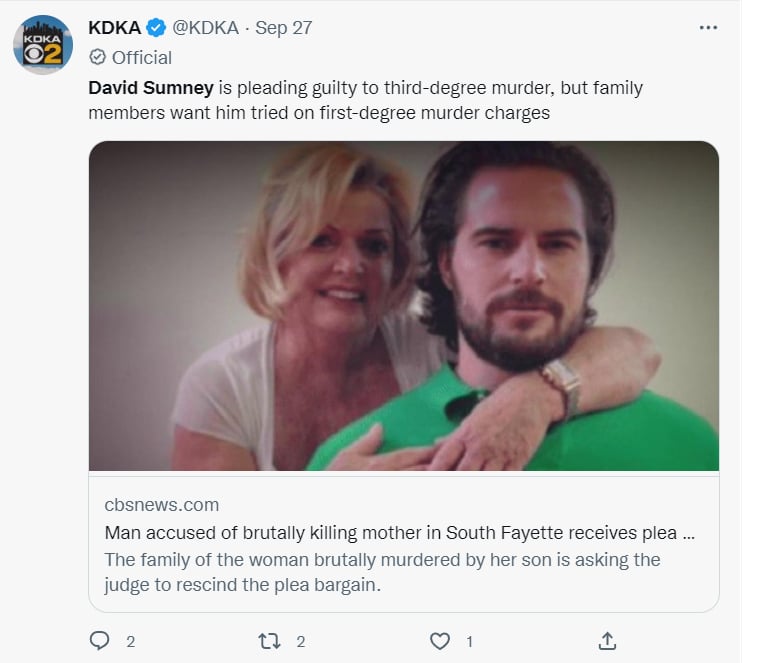Click the link card description text
Screen dimensions: 757x663
(x=382, y=572)
